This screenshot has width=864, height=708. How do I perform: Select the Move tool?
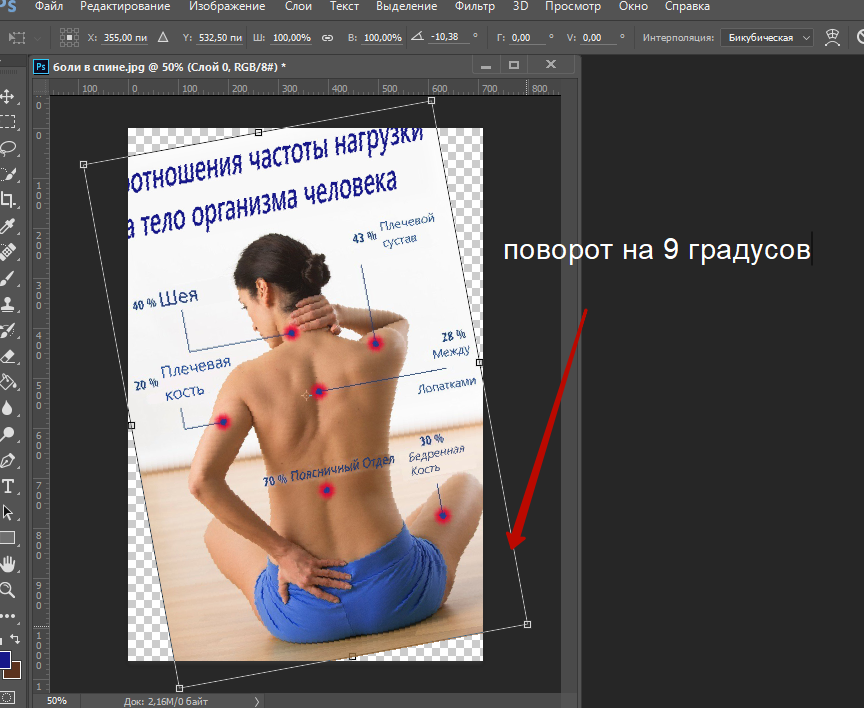point(8,97)
